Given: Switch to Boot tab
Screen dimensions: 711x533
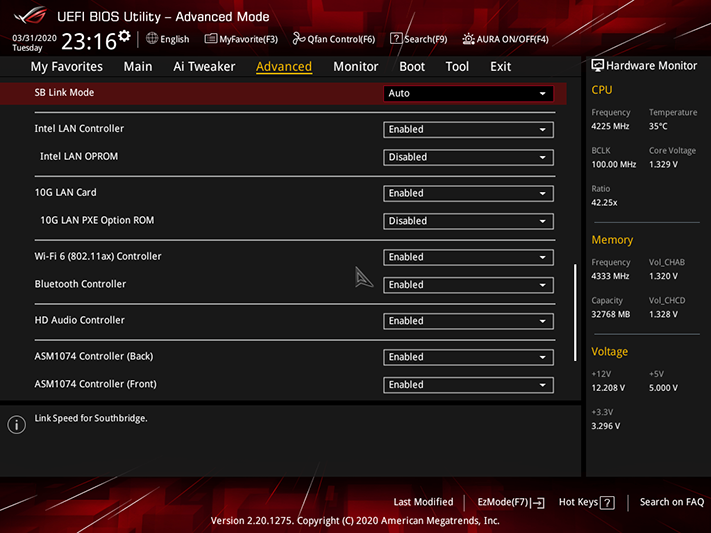Looking at the screenshot, I should [x=412, y=67].
